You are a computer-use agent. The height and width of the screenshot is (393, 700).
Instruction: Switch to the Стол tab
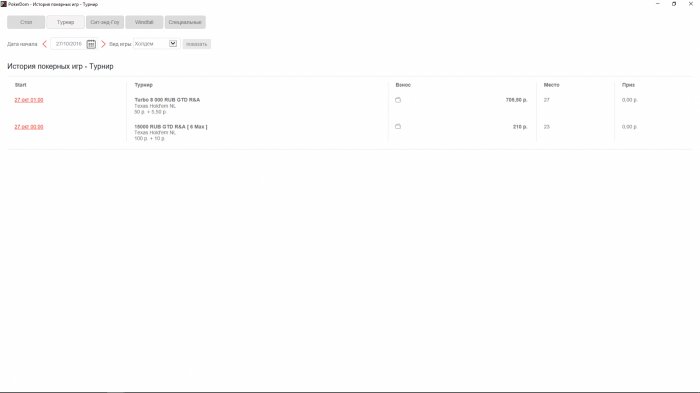click(26, 22)
